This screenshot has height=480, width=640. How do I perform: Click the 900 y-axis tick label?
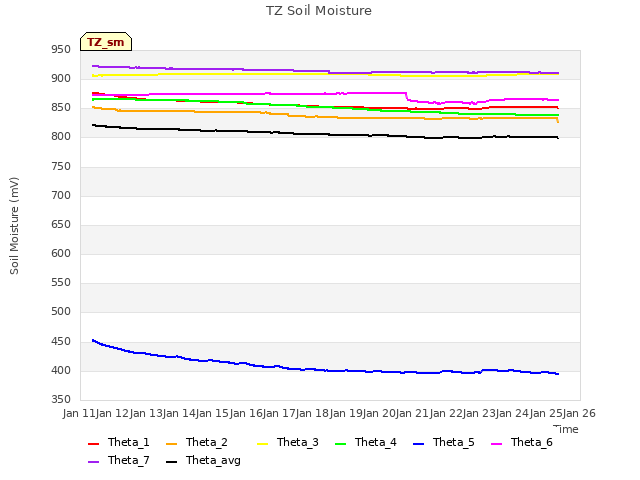coord(61,79)
